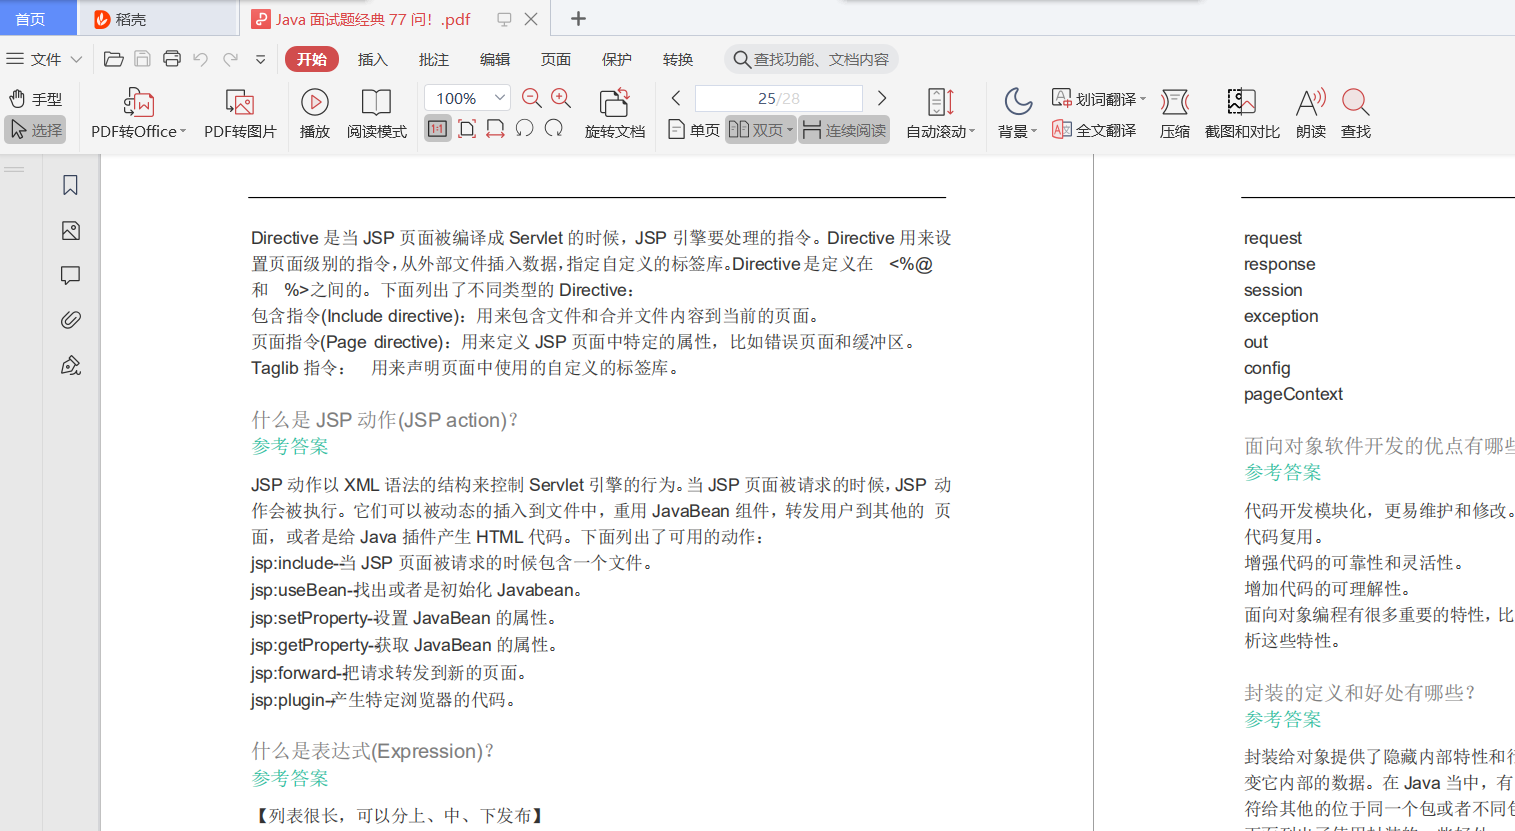This screenshot has height=831, width=1515.
Task: Go to the previous page arrow
Action: (x=676, y=98)
